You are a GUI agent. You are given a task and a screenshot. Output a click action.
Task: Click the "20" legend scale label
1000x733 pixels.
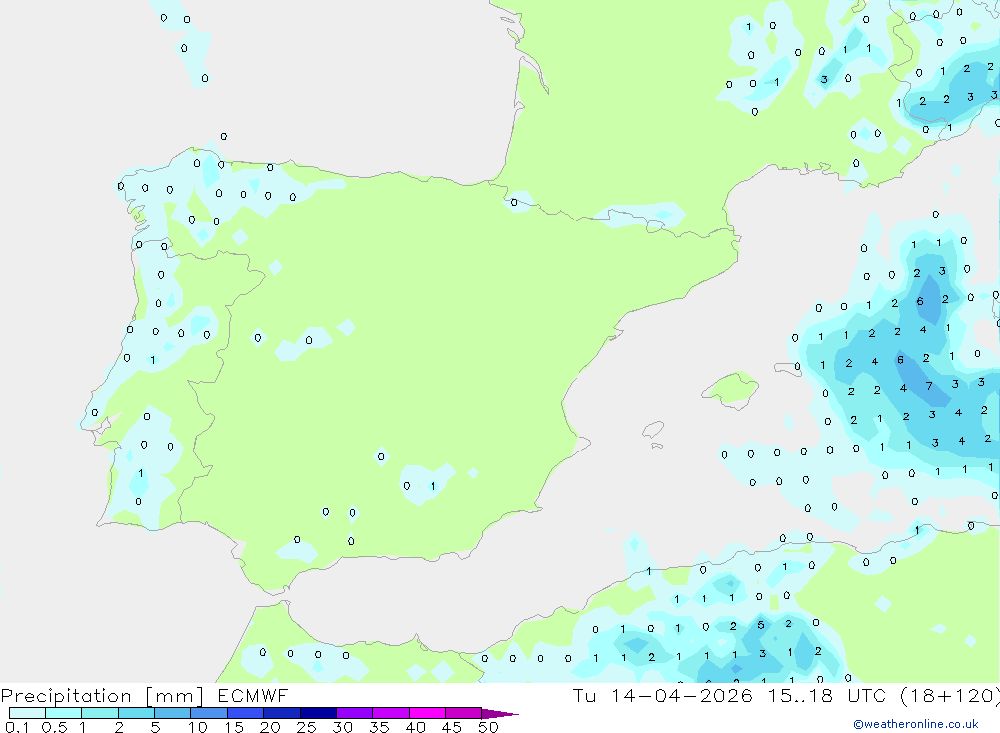pos(270,727)
